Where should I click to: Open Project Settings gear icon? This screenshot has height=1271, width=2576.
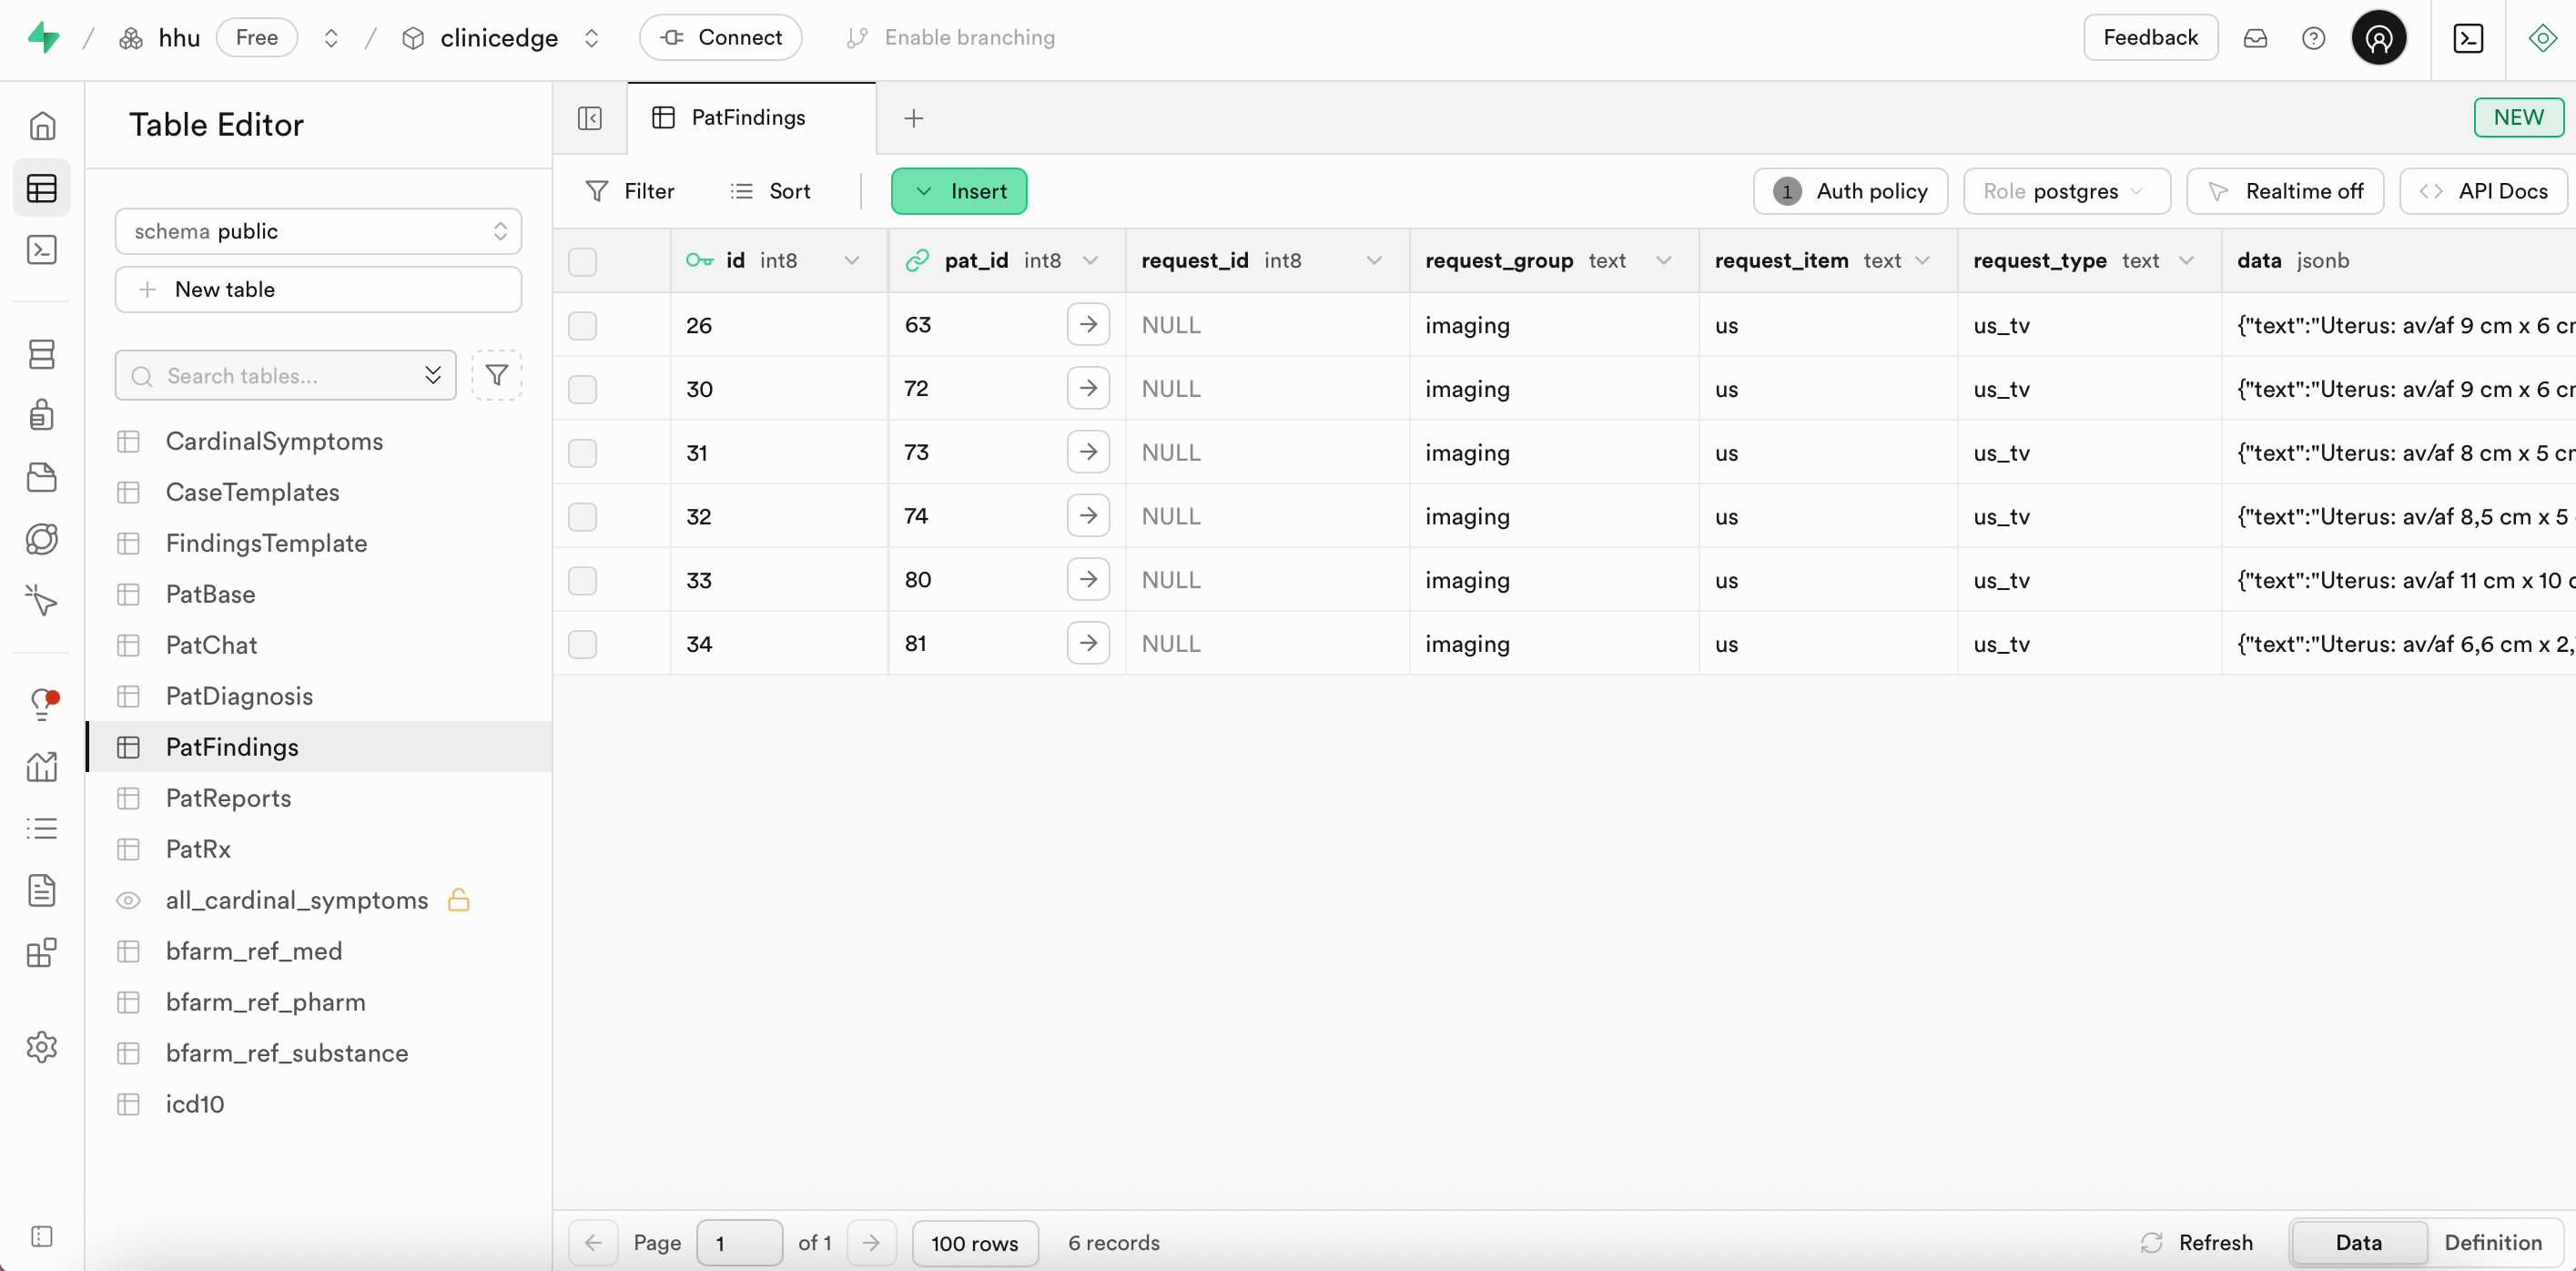tap(41, 1047)
